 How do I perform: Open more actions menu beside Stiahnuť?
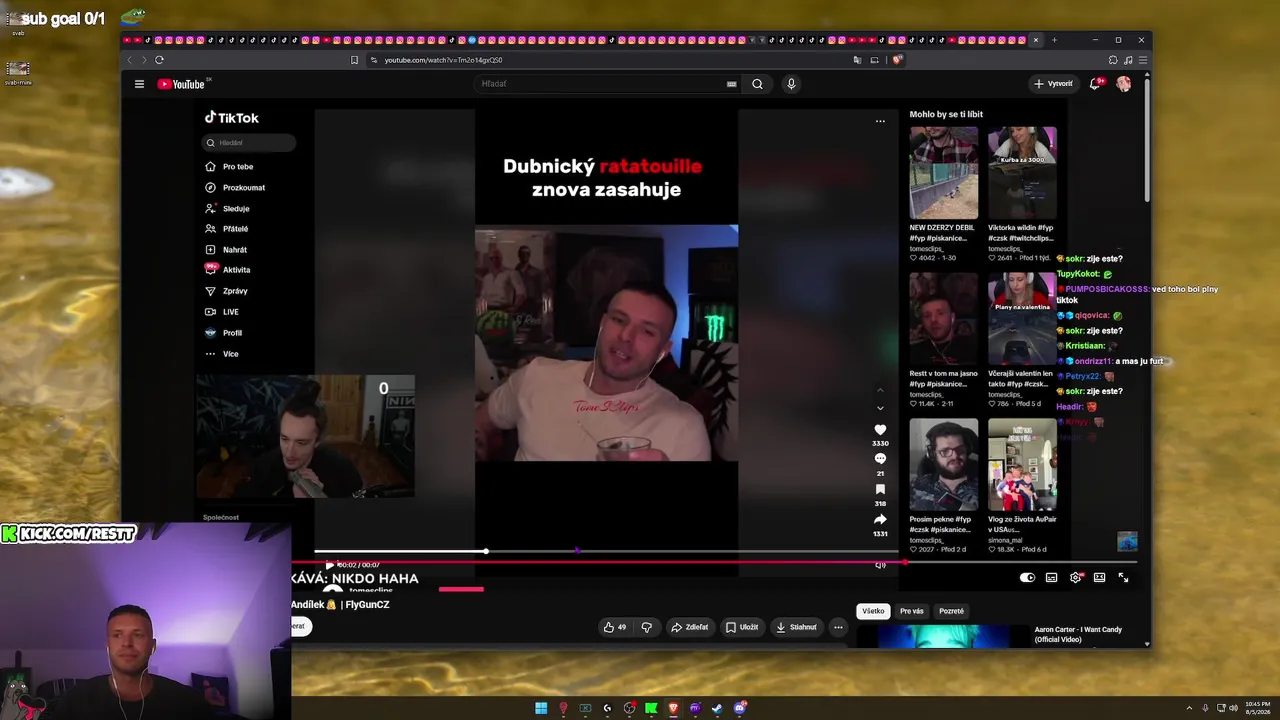point(838,627)
